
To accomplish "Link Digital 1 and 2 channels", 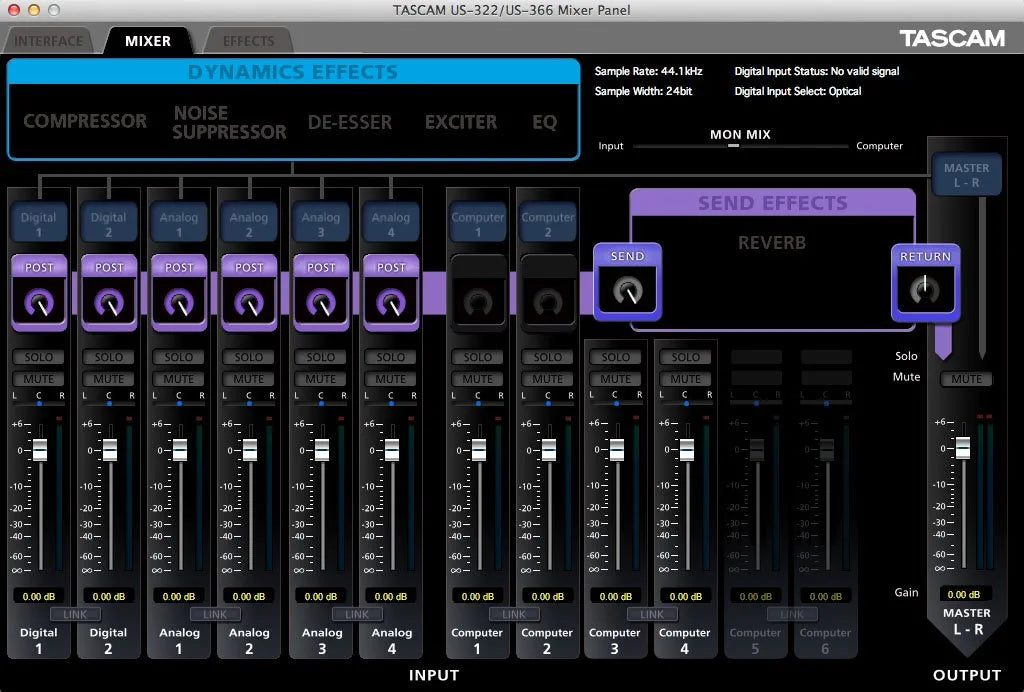I will 75,614.
